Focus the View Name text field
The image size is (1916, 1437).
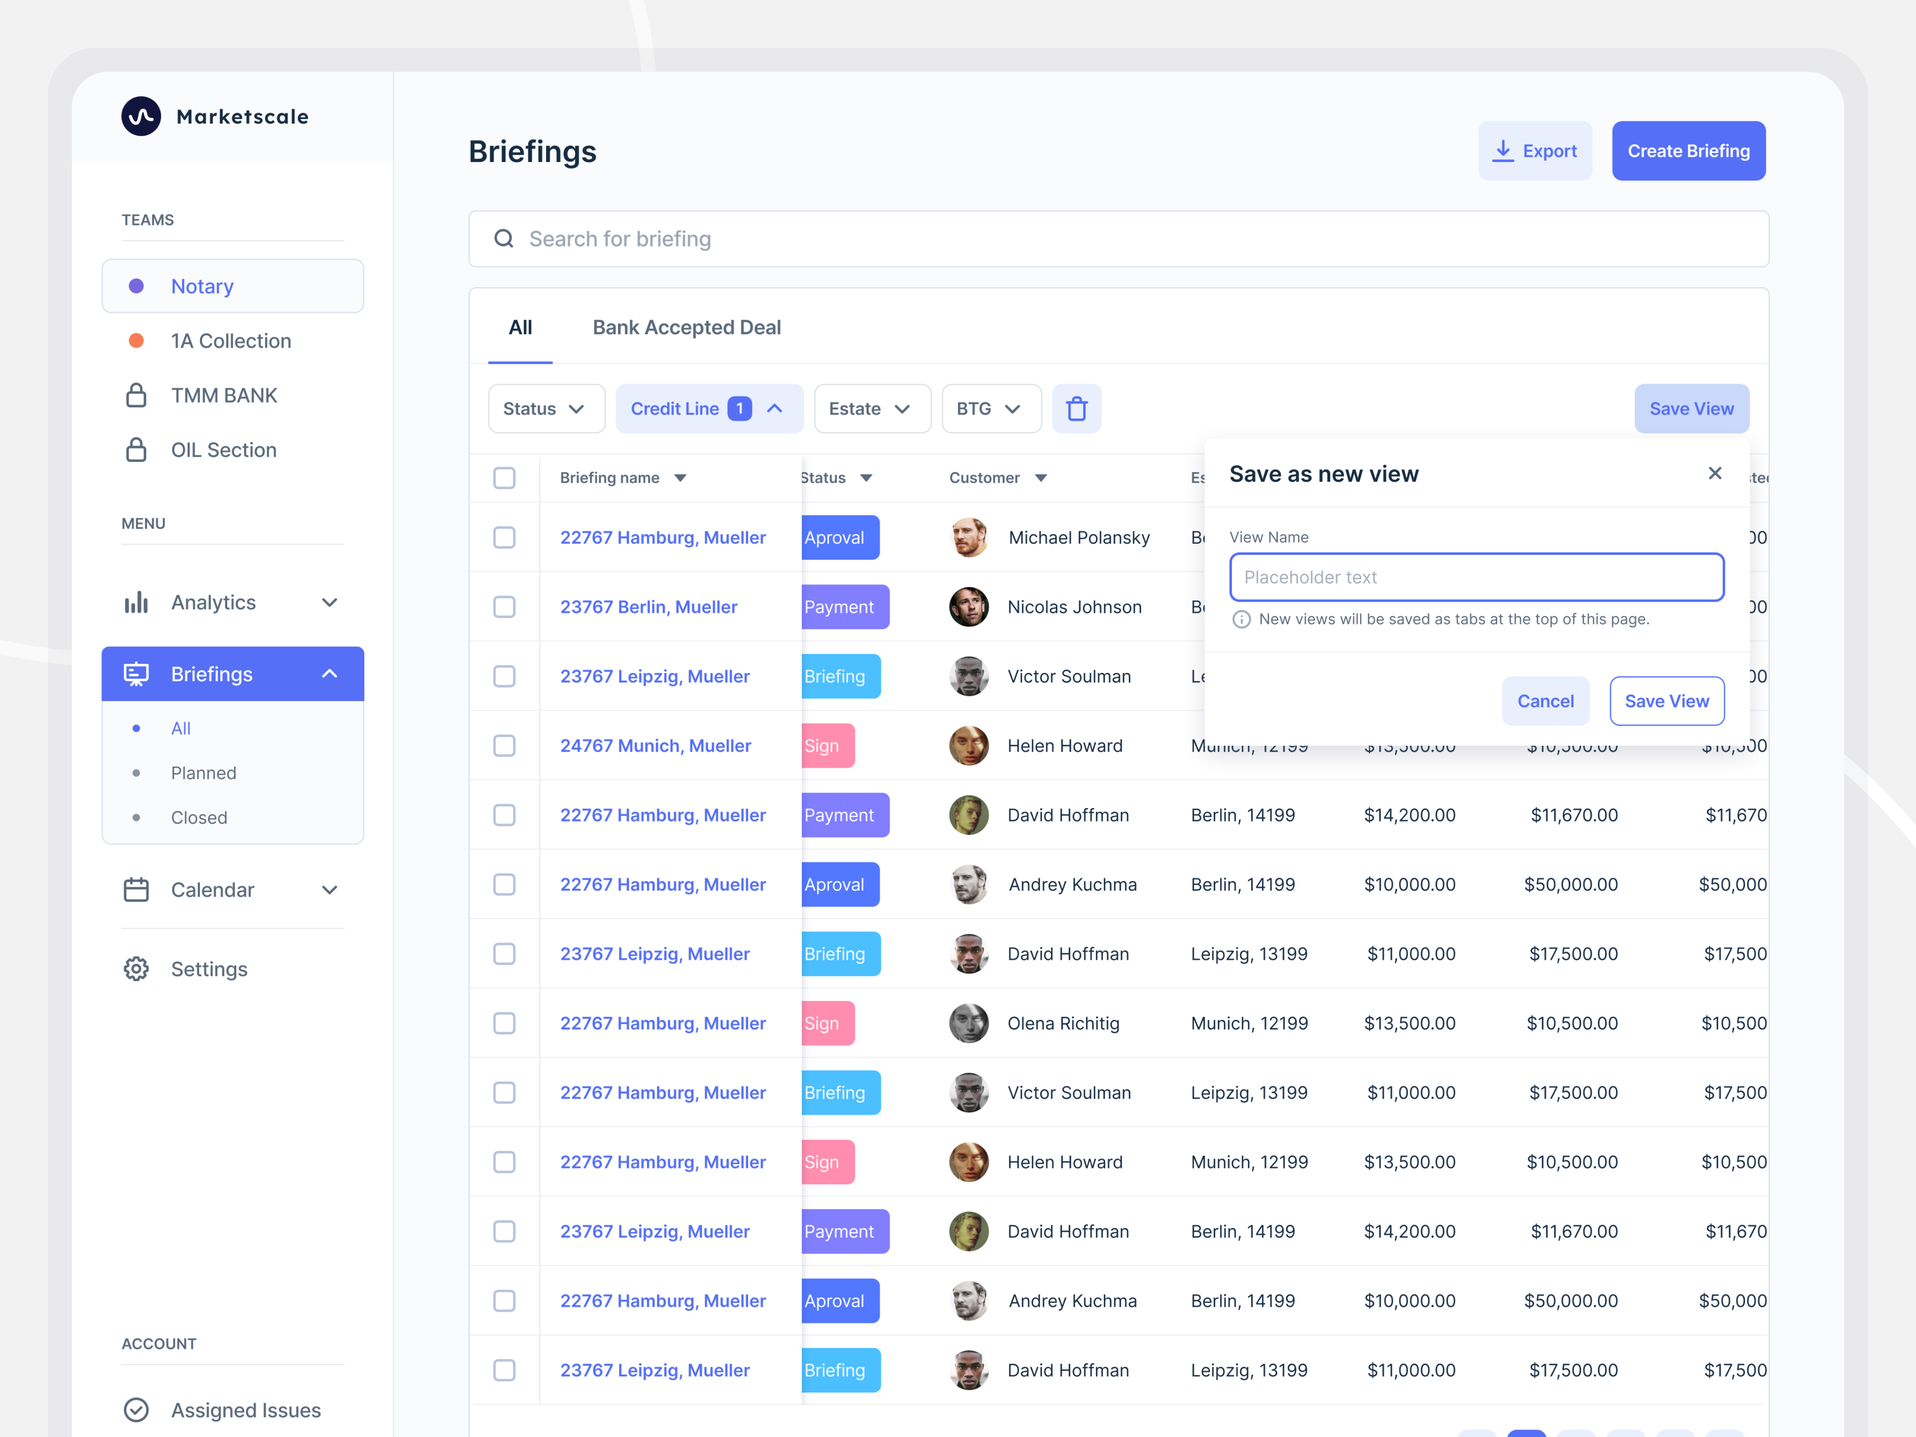[x=1475, y=577]
